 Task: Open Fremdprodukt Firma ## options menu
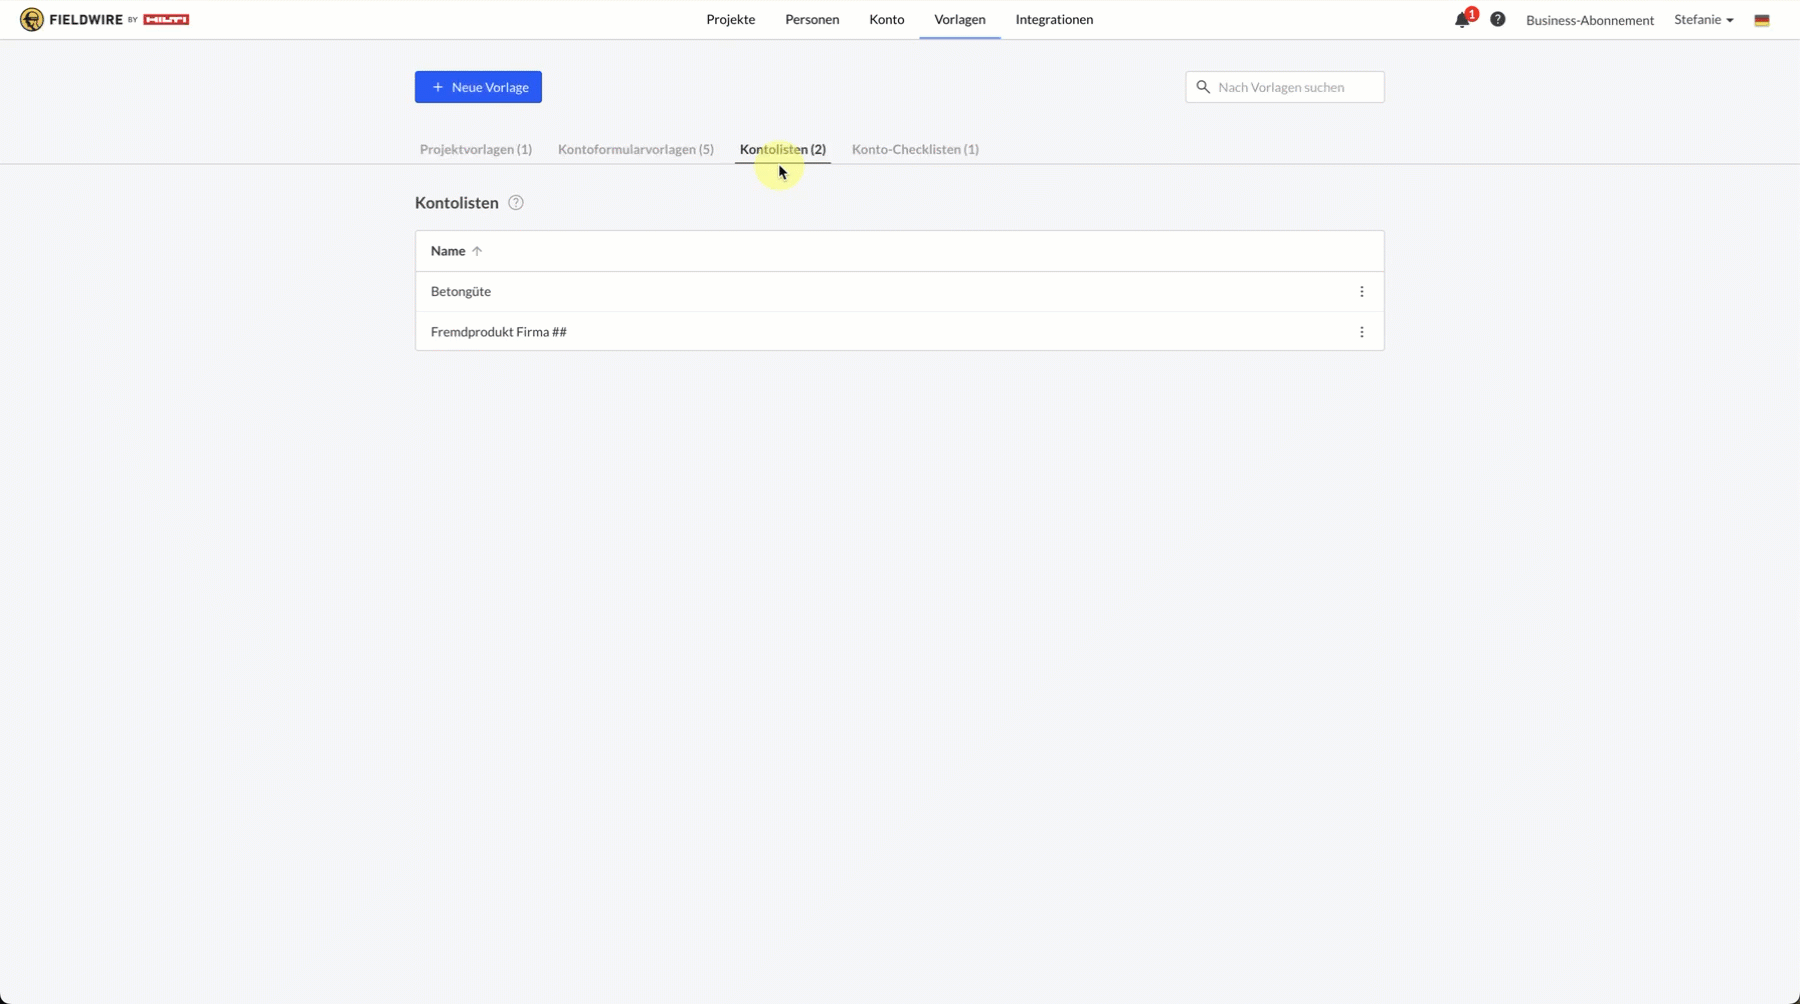tap(1361, 332)
